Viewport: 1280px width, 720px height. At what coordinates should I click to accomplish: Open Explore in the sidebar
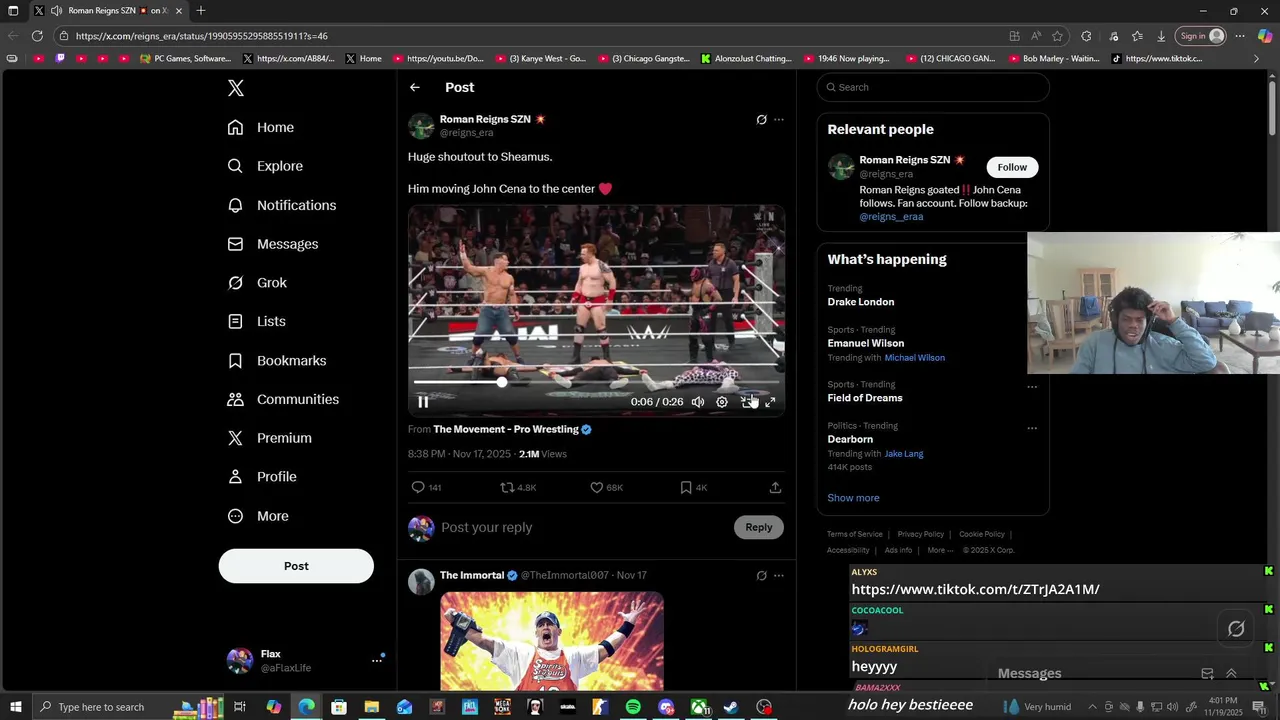[264, 166]
